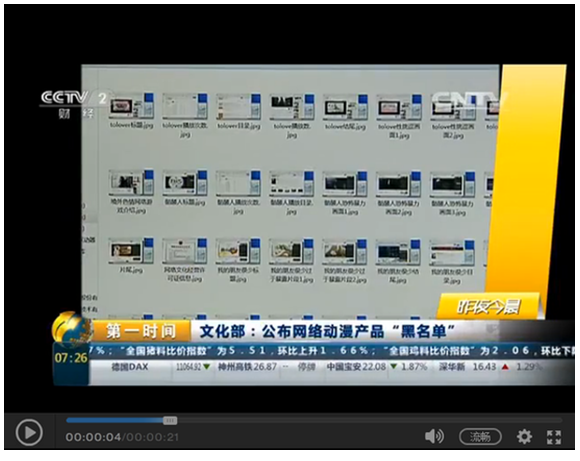Click the CNTV watermark logo

point(469,101)
